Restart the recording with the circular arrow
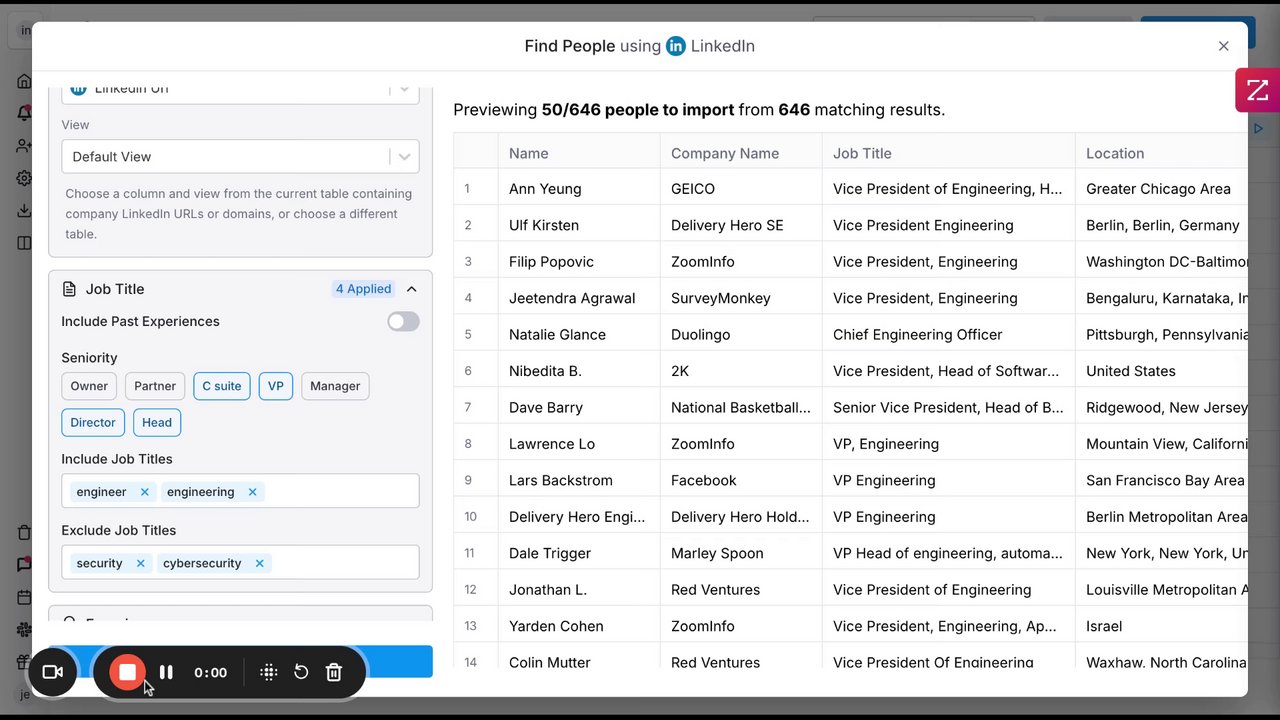Viewport: 1280px width, 720px height. (x=301, y=672)
